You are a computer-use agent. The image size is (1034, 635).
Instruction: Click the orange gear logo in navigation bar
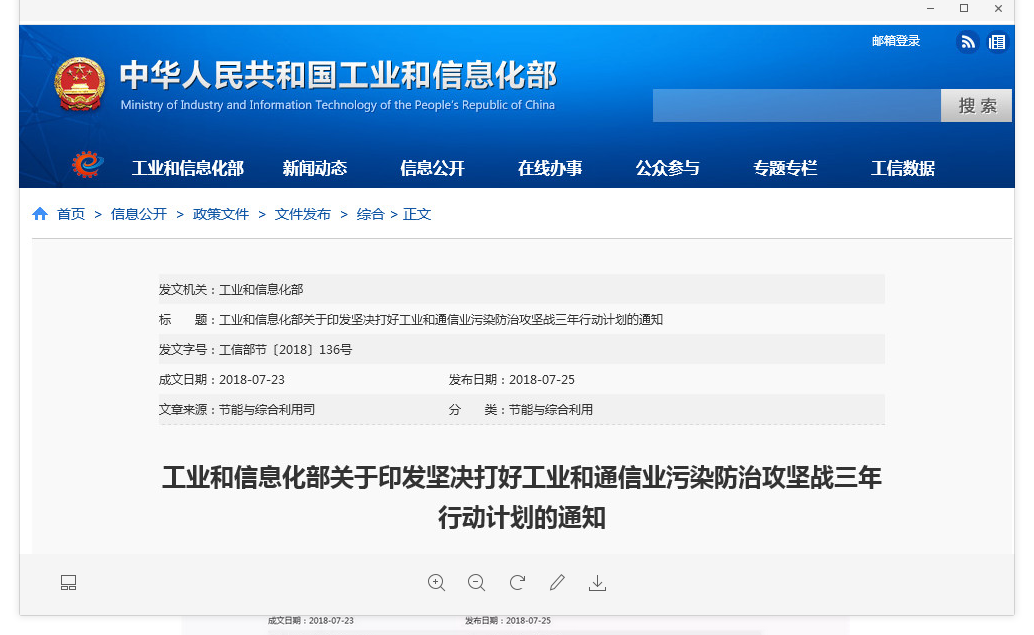[88, 164]
